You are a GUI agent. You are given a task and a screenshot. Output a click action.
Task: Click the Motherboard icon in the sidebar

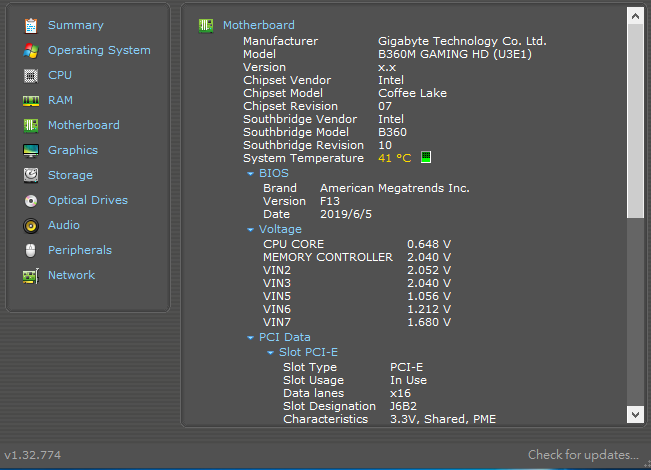tap(31, 125)
